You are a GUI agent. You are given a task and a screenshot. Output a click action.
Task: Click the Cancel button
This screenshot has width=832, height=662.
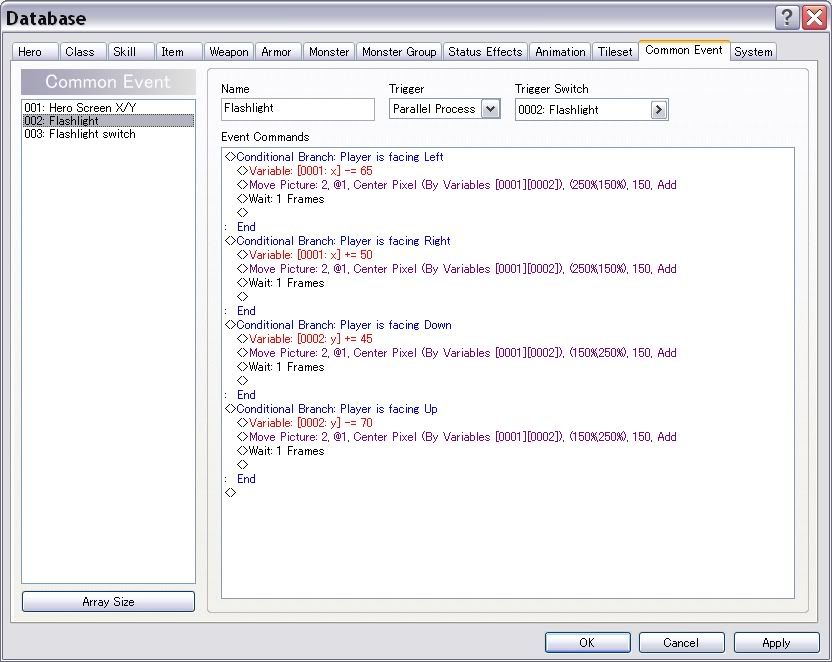point(680,643)
